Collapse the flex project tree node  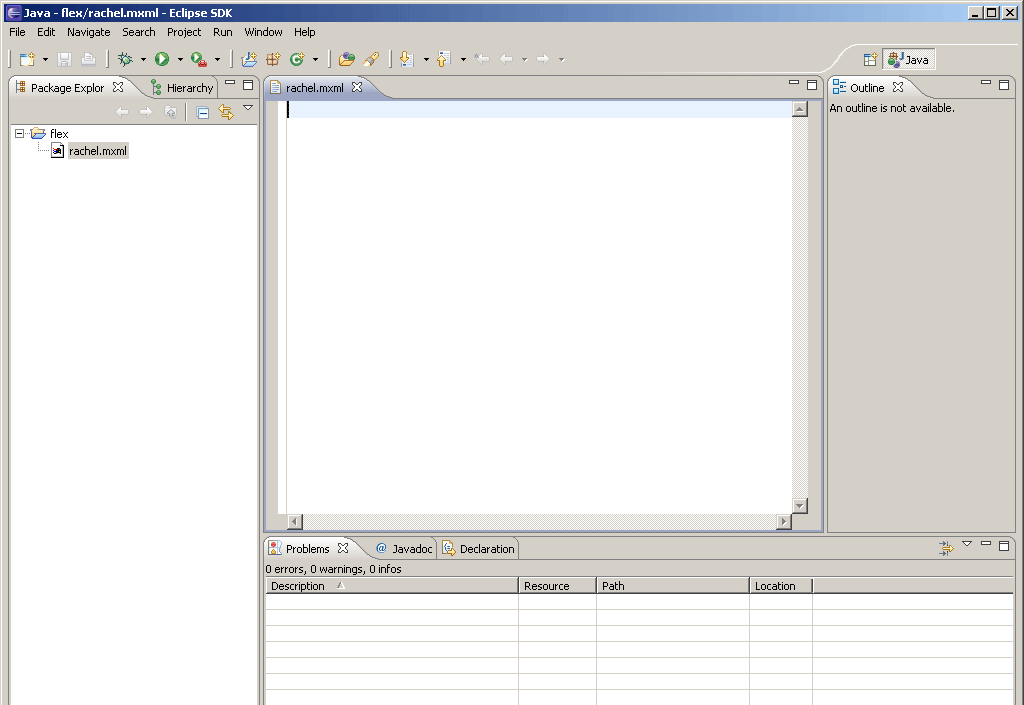coord(20,133)
